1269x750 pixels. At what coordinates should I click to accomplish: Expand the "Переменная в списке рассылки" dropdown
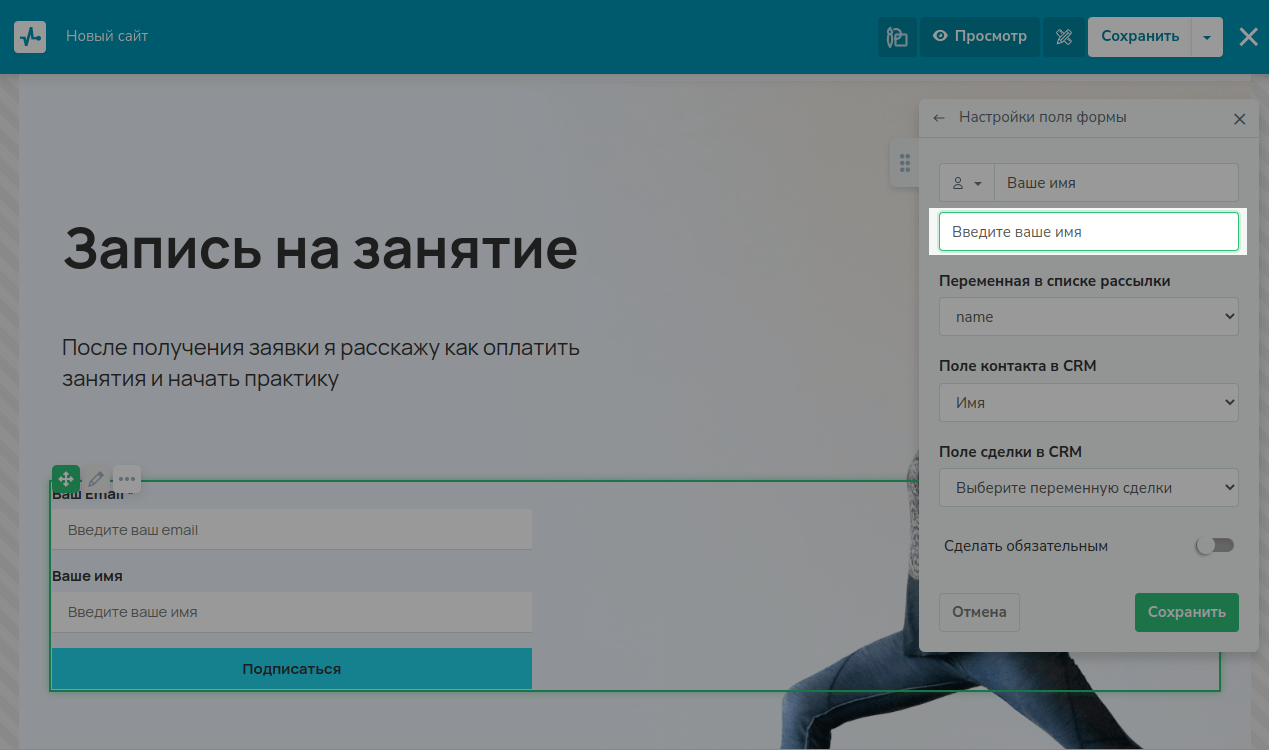[1088, 317]
